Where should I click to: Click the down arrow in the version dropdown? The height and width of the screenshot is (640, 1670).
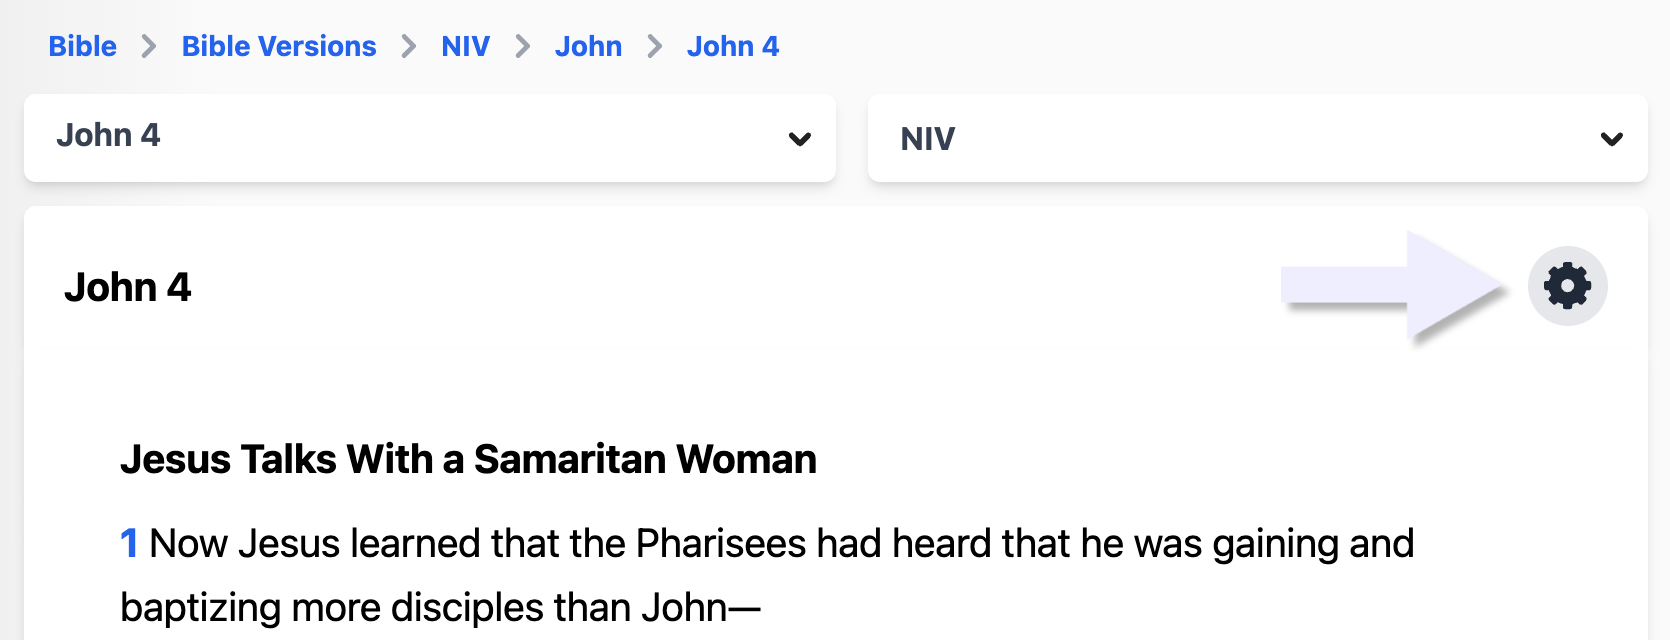1611,139
